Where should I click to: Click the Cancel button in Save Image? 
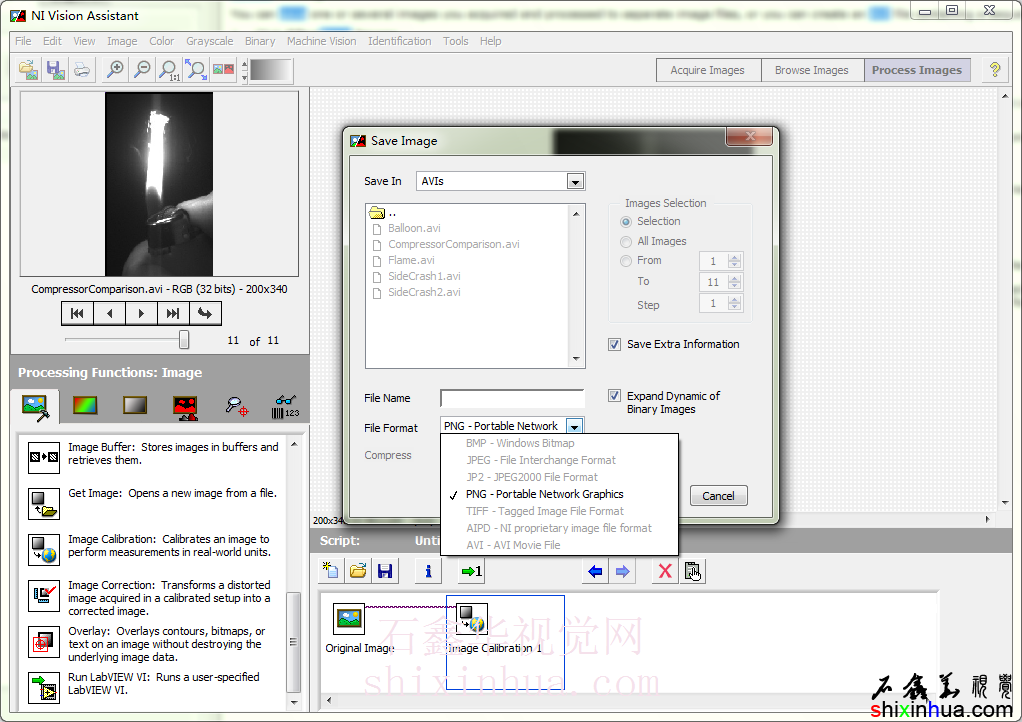point(718,496)
